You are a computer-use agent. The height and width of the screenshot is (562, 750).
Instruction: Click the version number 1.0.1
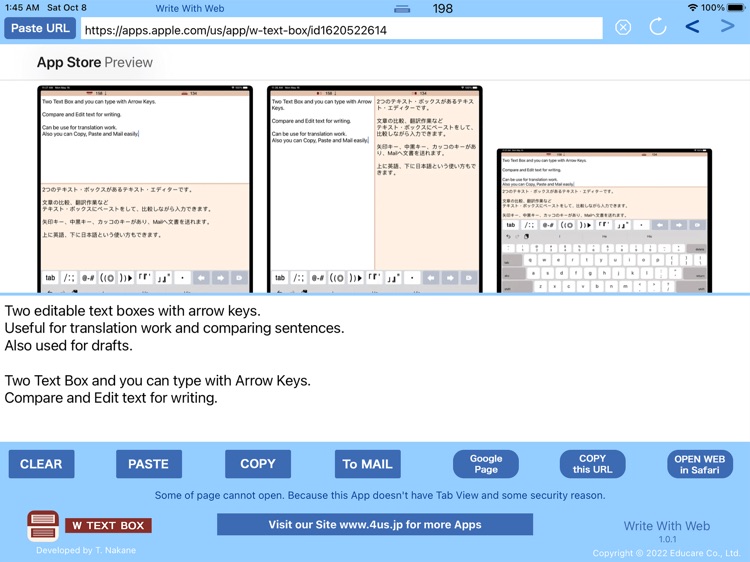coord(667,540)
